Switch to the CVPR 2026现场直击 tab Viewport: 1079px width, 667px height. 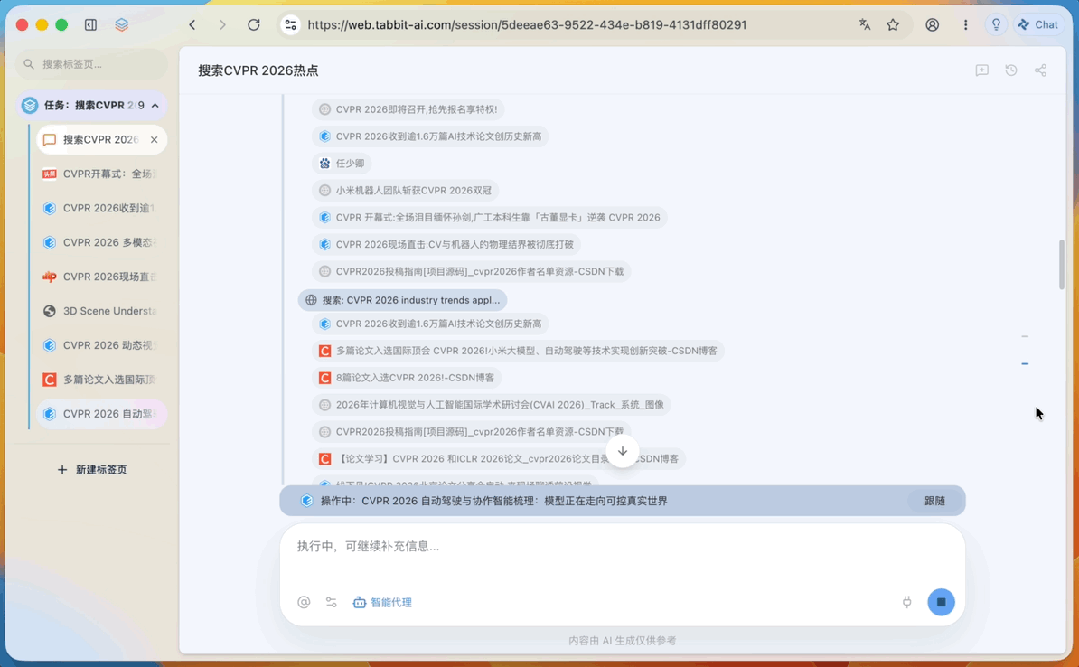coord(101,277)
